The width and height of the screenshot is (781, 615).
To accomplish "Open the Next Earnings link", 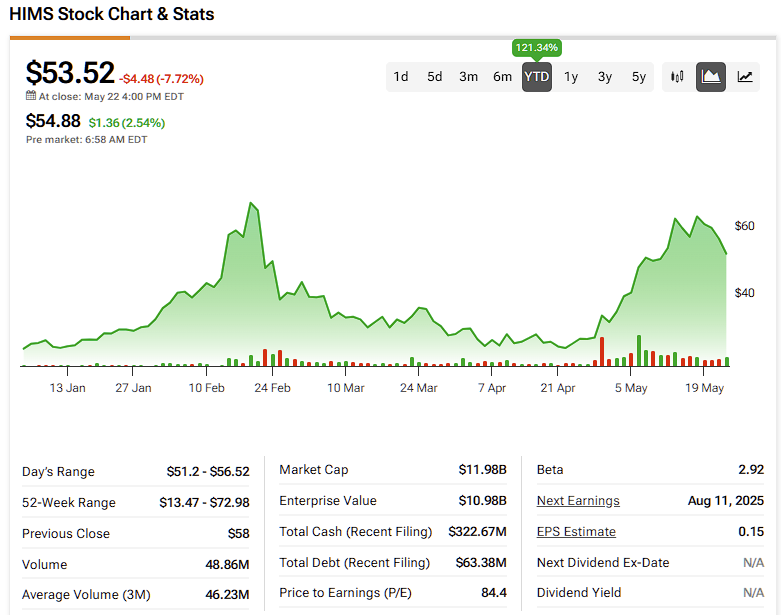I will 578,501.
